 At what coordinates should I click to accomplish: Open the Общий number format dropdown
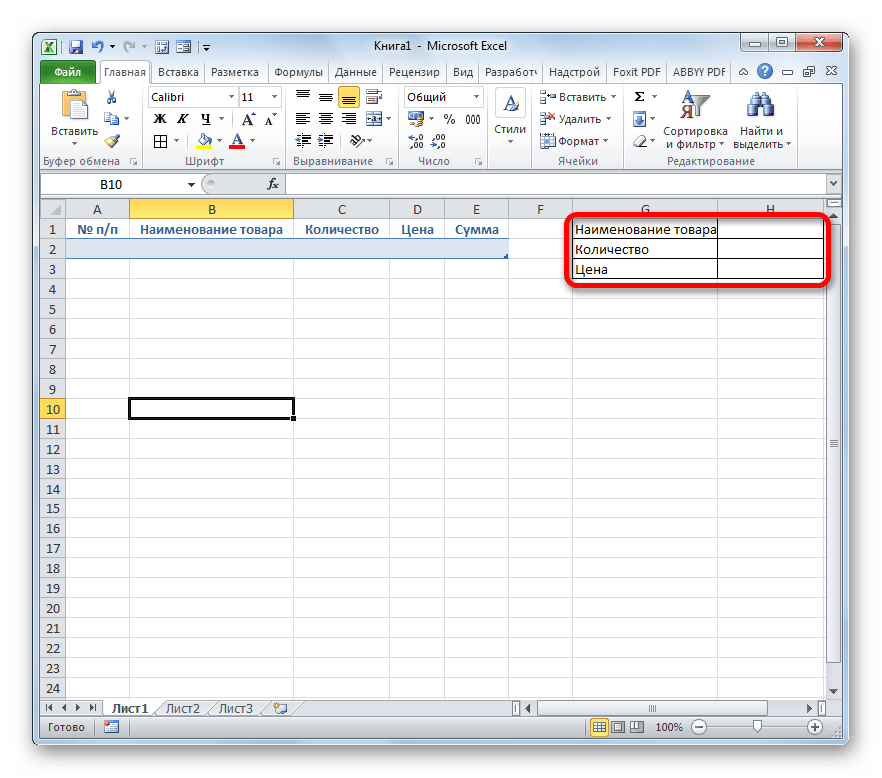[x=476, y=97]
